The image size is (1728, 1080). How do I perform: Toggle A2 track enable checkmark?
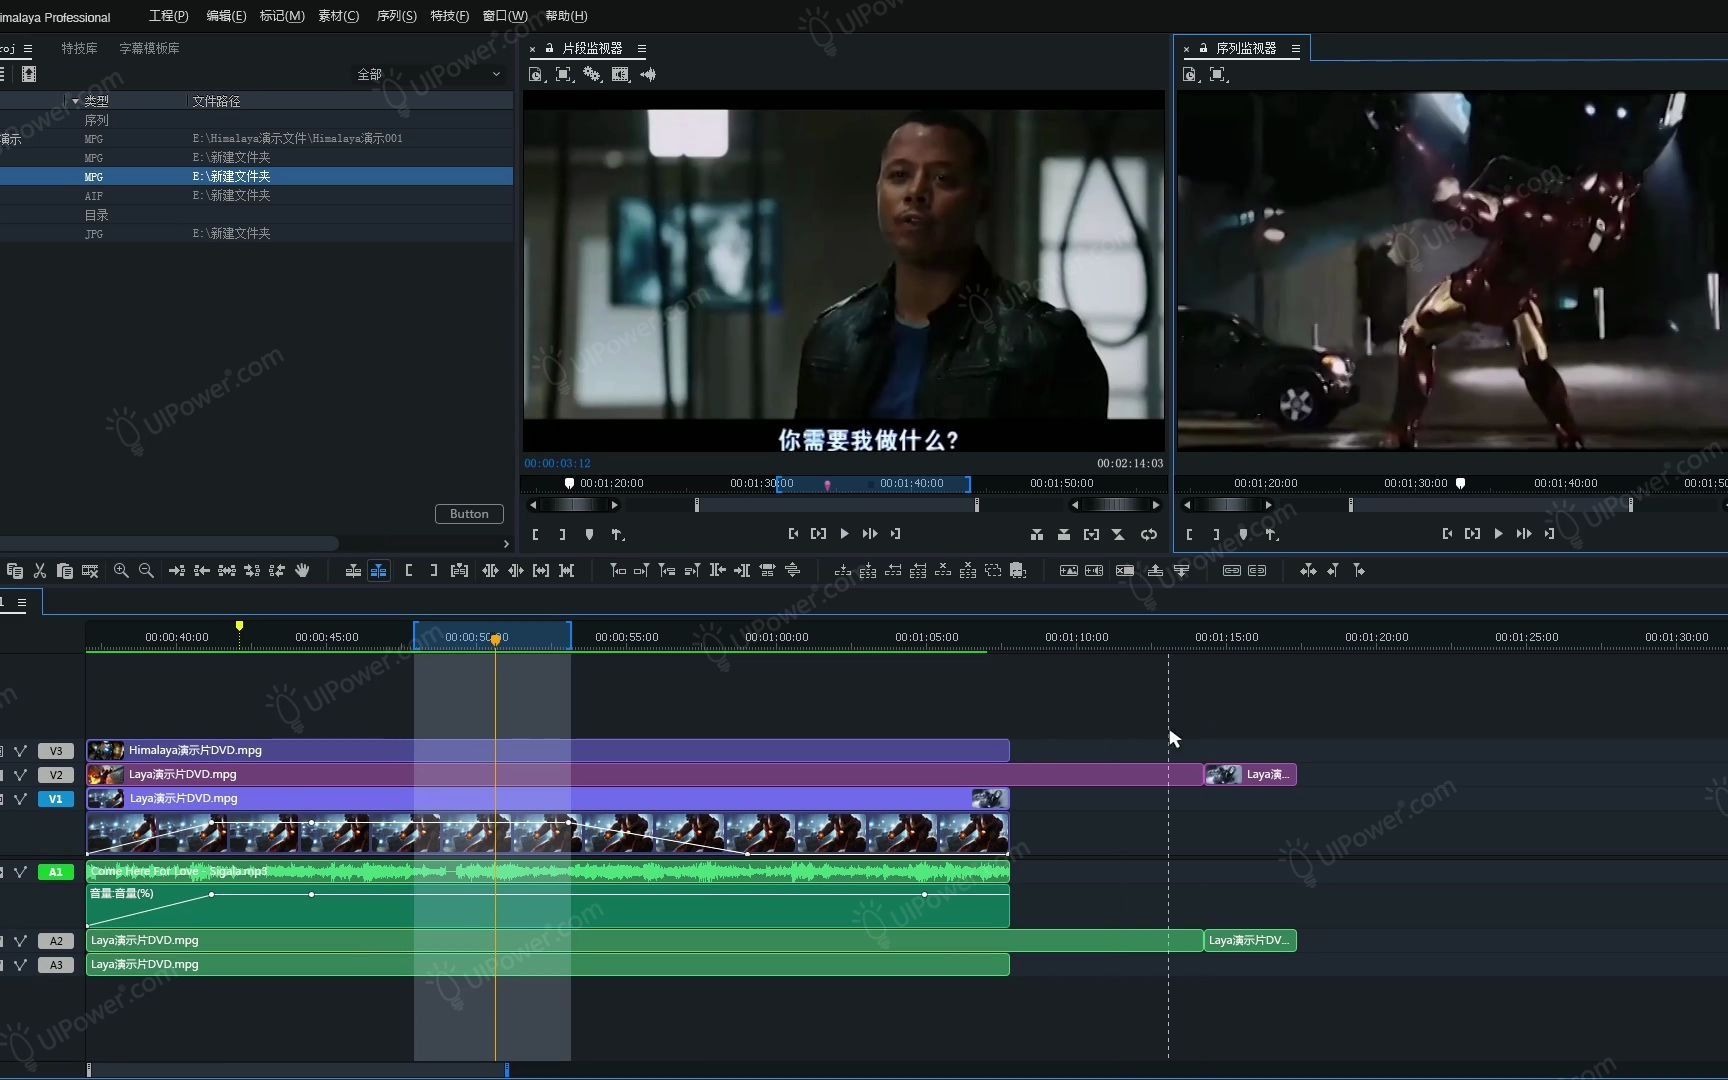(20, 940)
